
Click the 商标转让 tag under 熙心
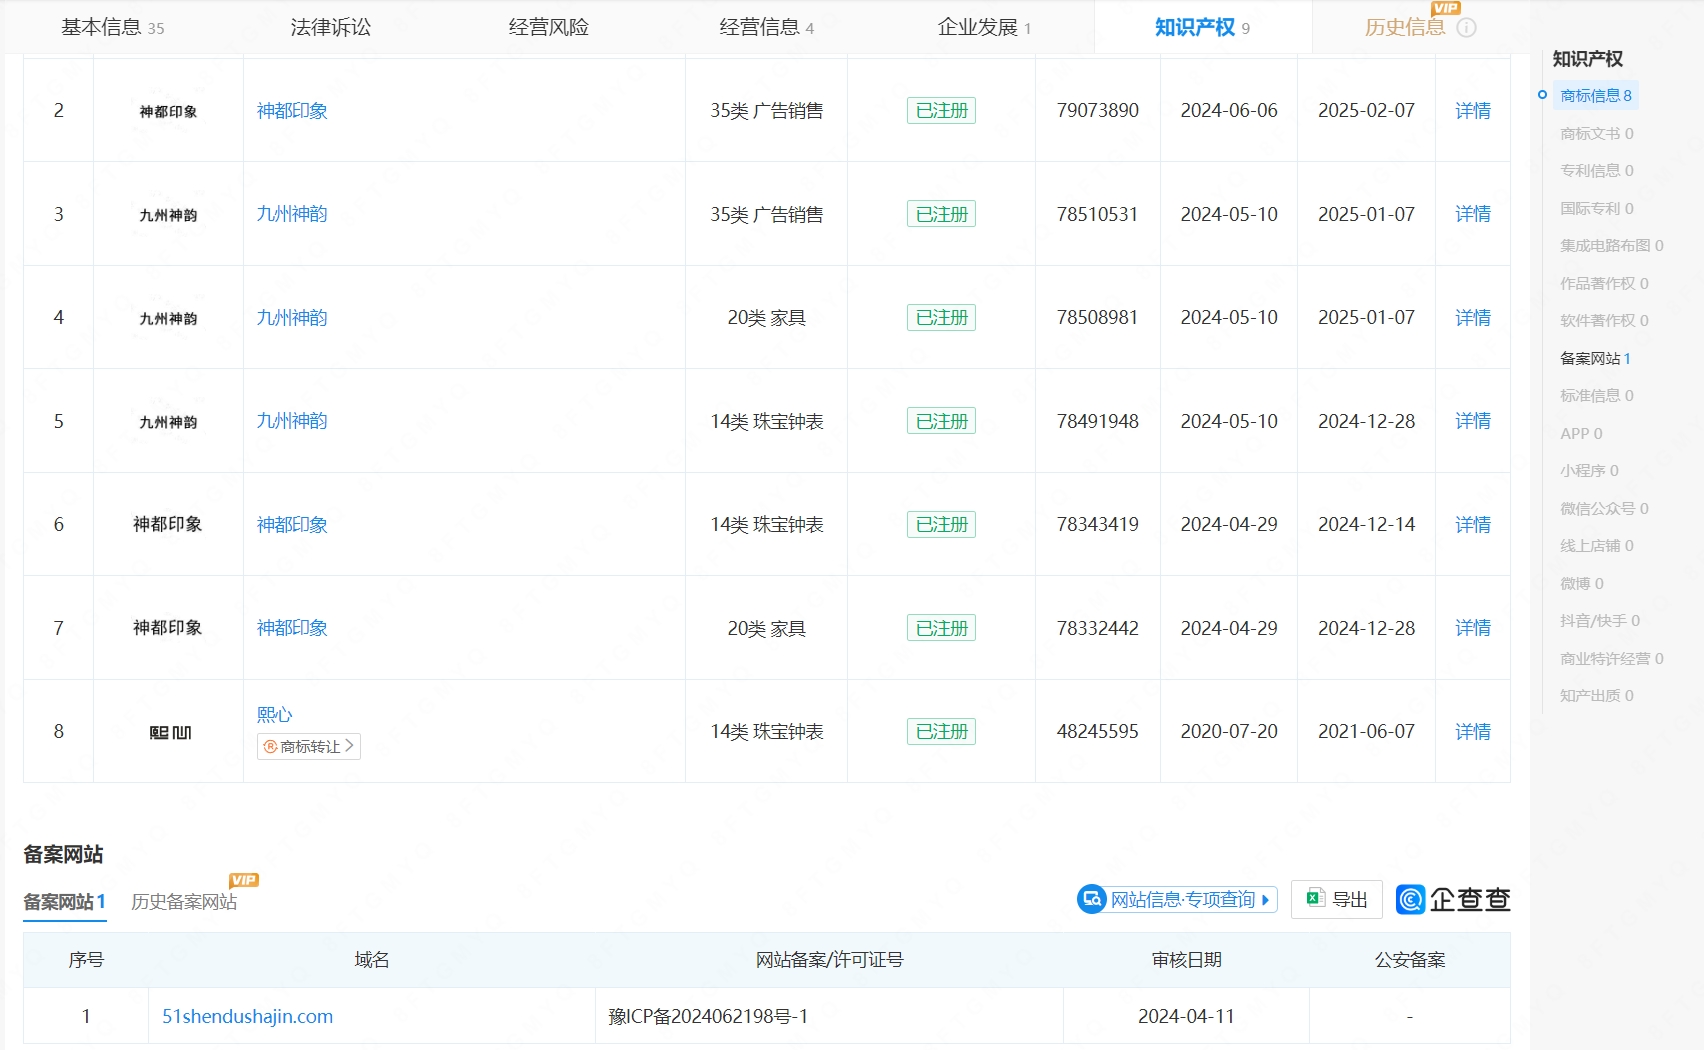[x=309, y=746]
